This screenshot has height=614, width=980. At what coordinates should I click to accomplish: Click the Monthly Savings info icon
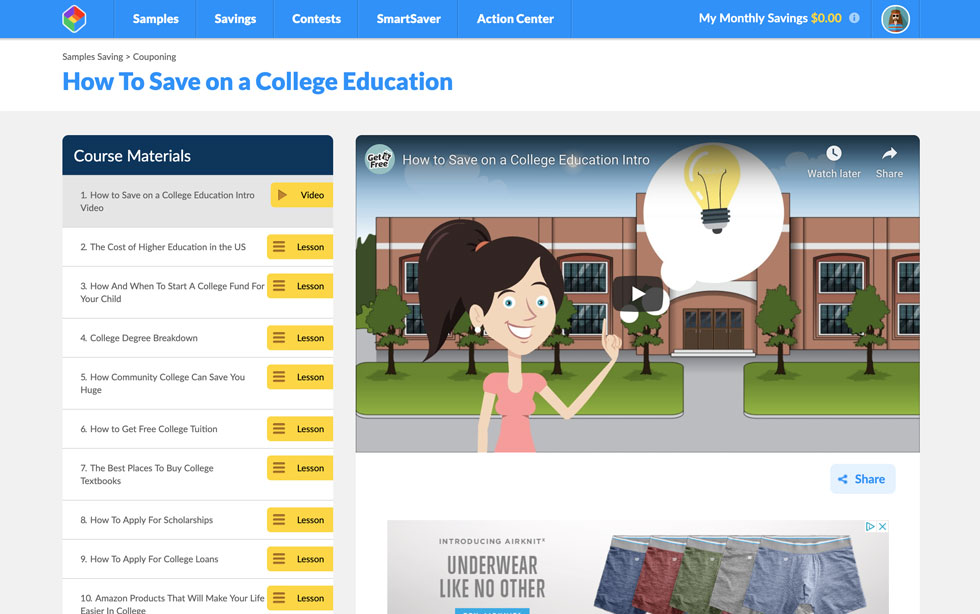(x=854, y=19)
